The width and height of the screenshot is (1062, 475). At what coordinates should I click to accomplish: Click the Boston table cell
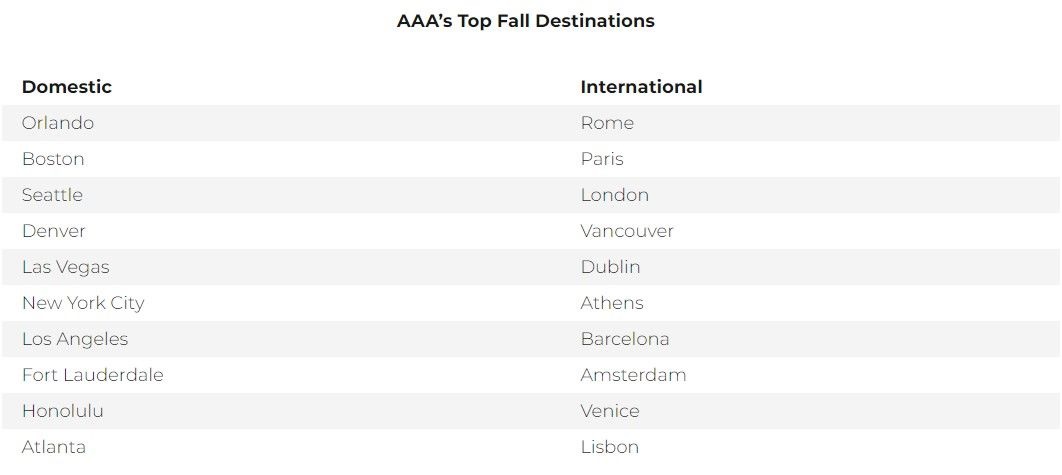pos(53,159)
